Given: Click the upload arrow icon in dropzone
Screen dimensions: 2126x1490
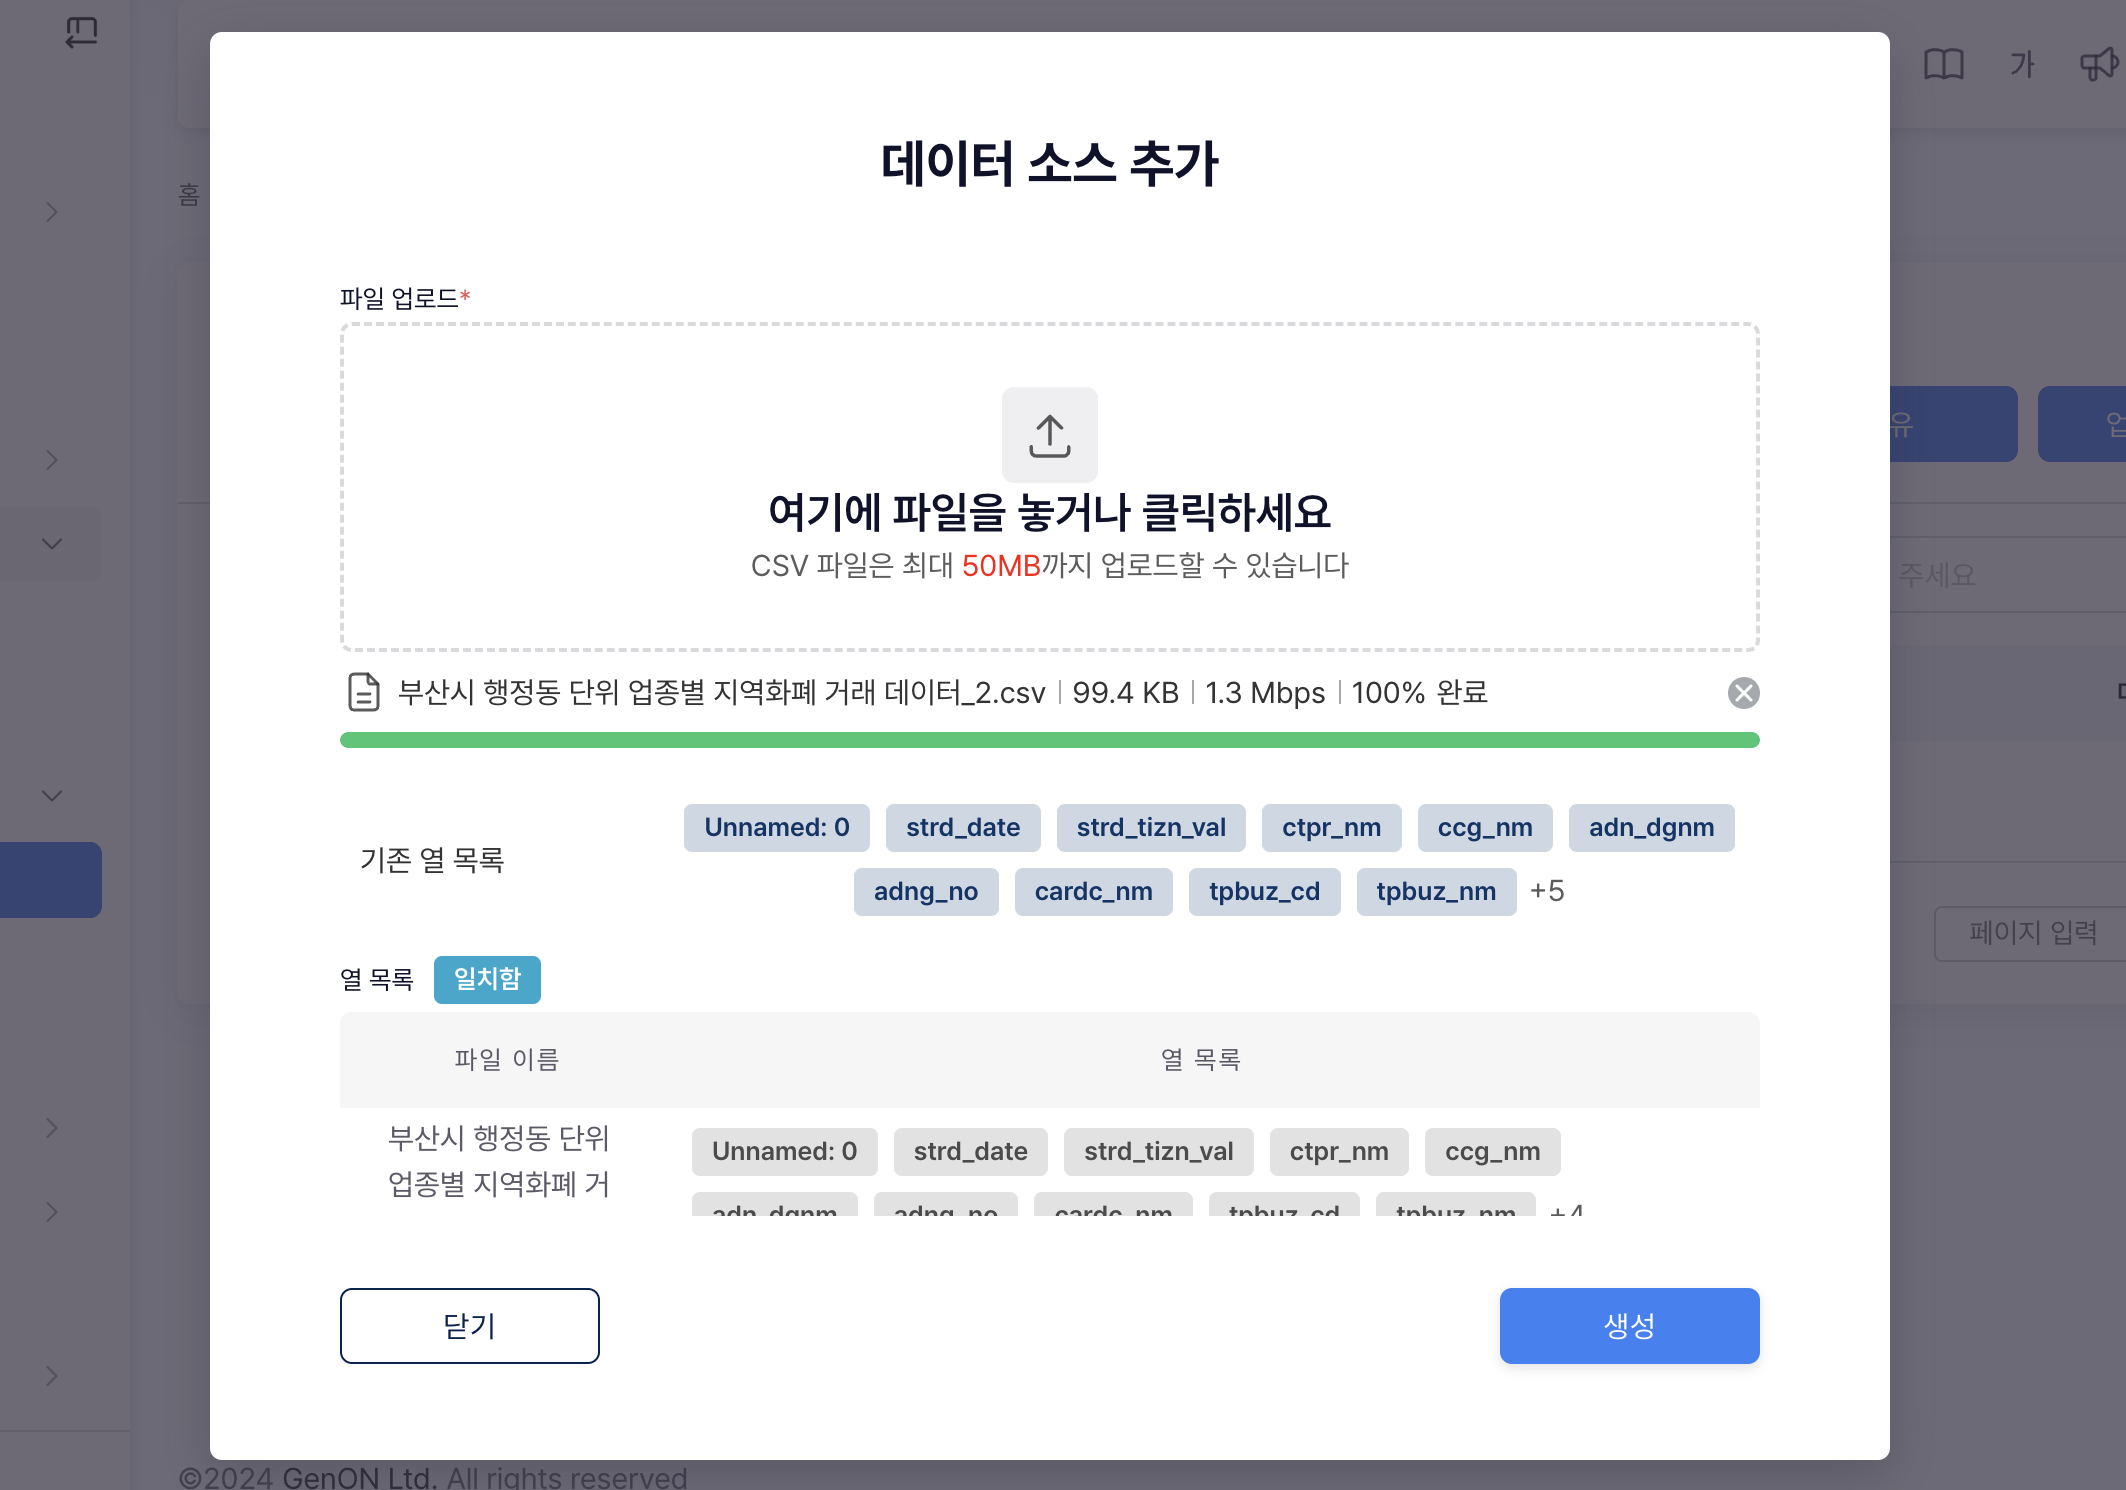Looking at the screenshot, I should click(1049, 435).
